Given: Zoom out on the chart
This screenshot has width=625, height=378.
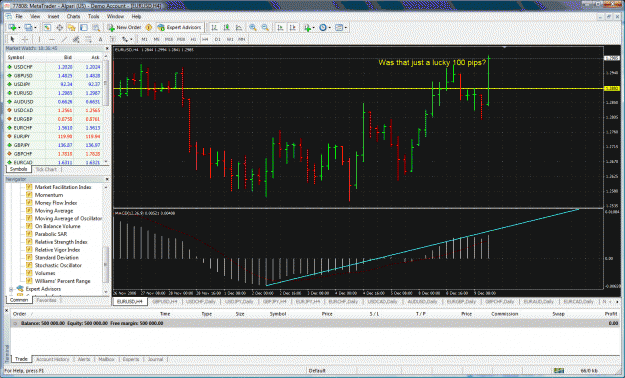Looking at the screenshot, I should [265, 28].
